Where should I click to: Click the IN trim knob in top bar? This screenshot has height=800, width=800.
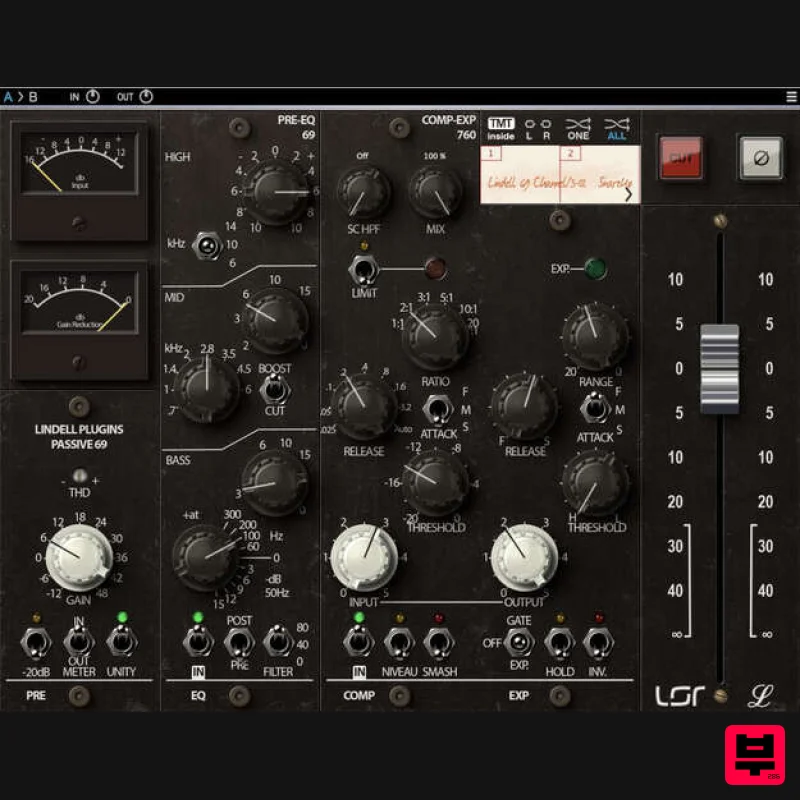pos(92,96)
